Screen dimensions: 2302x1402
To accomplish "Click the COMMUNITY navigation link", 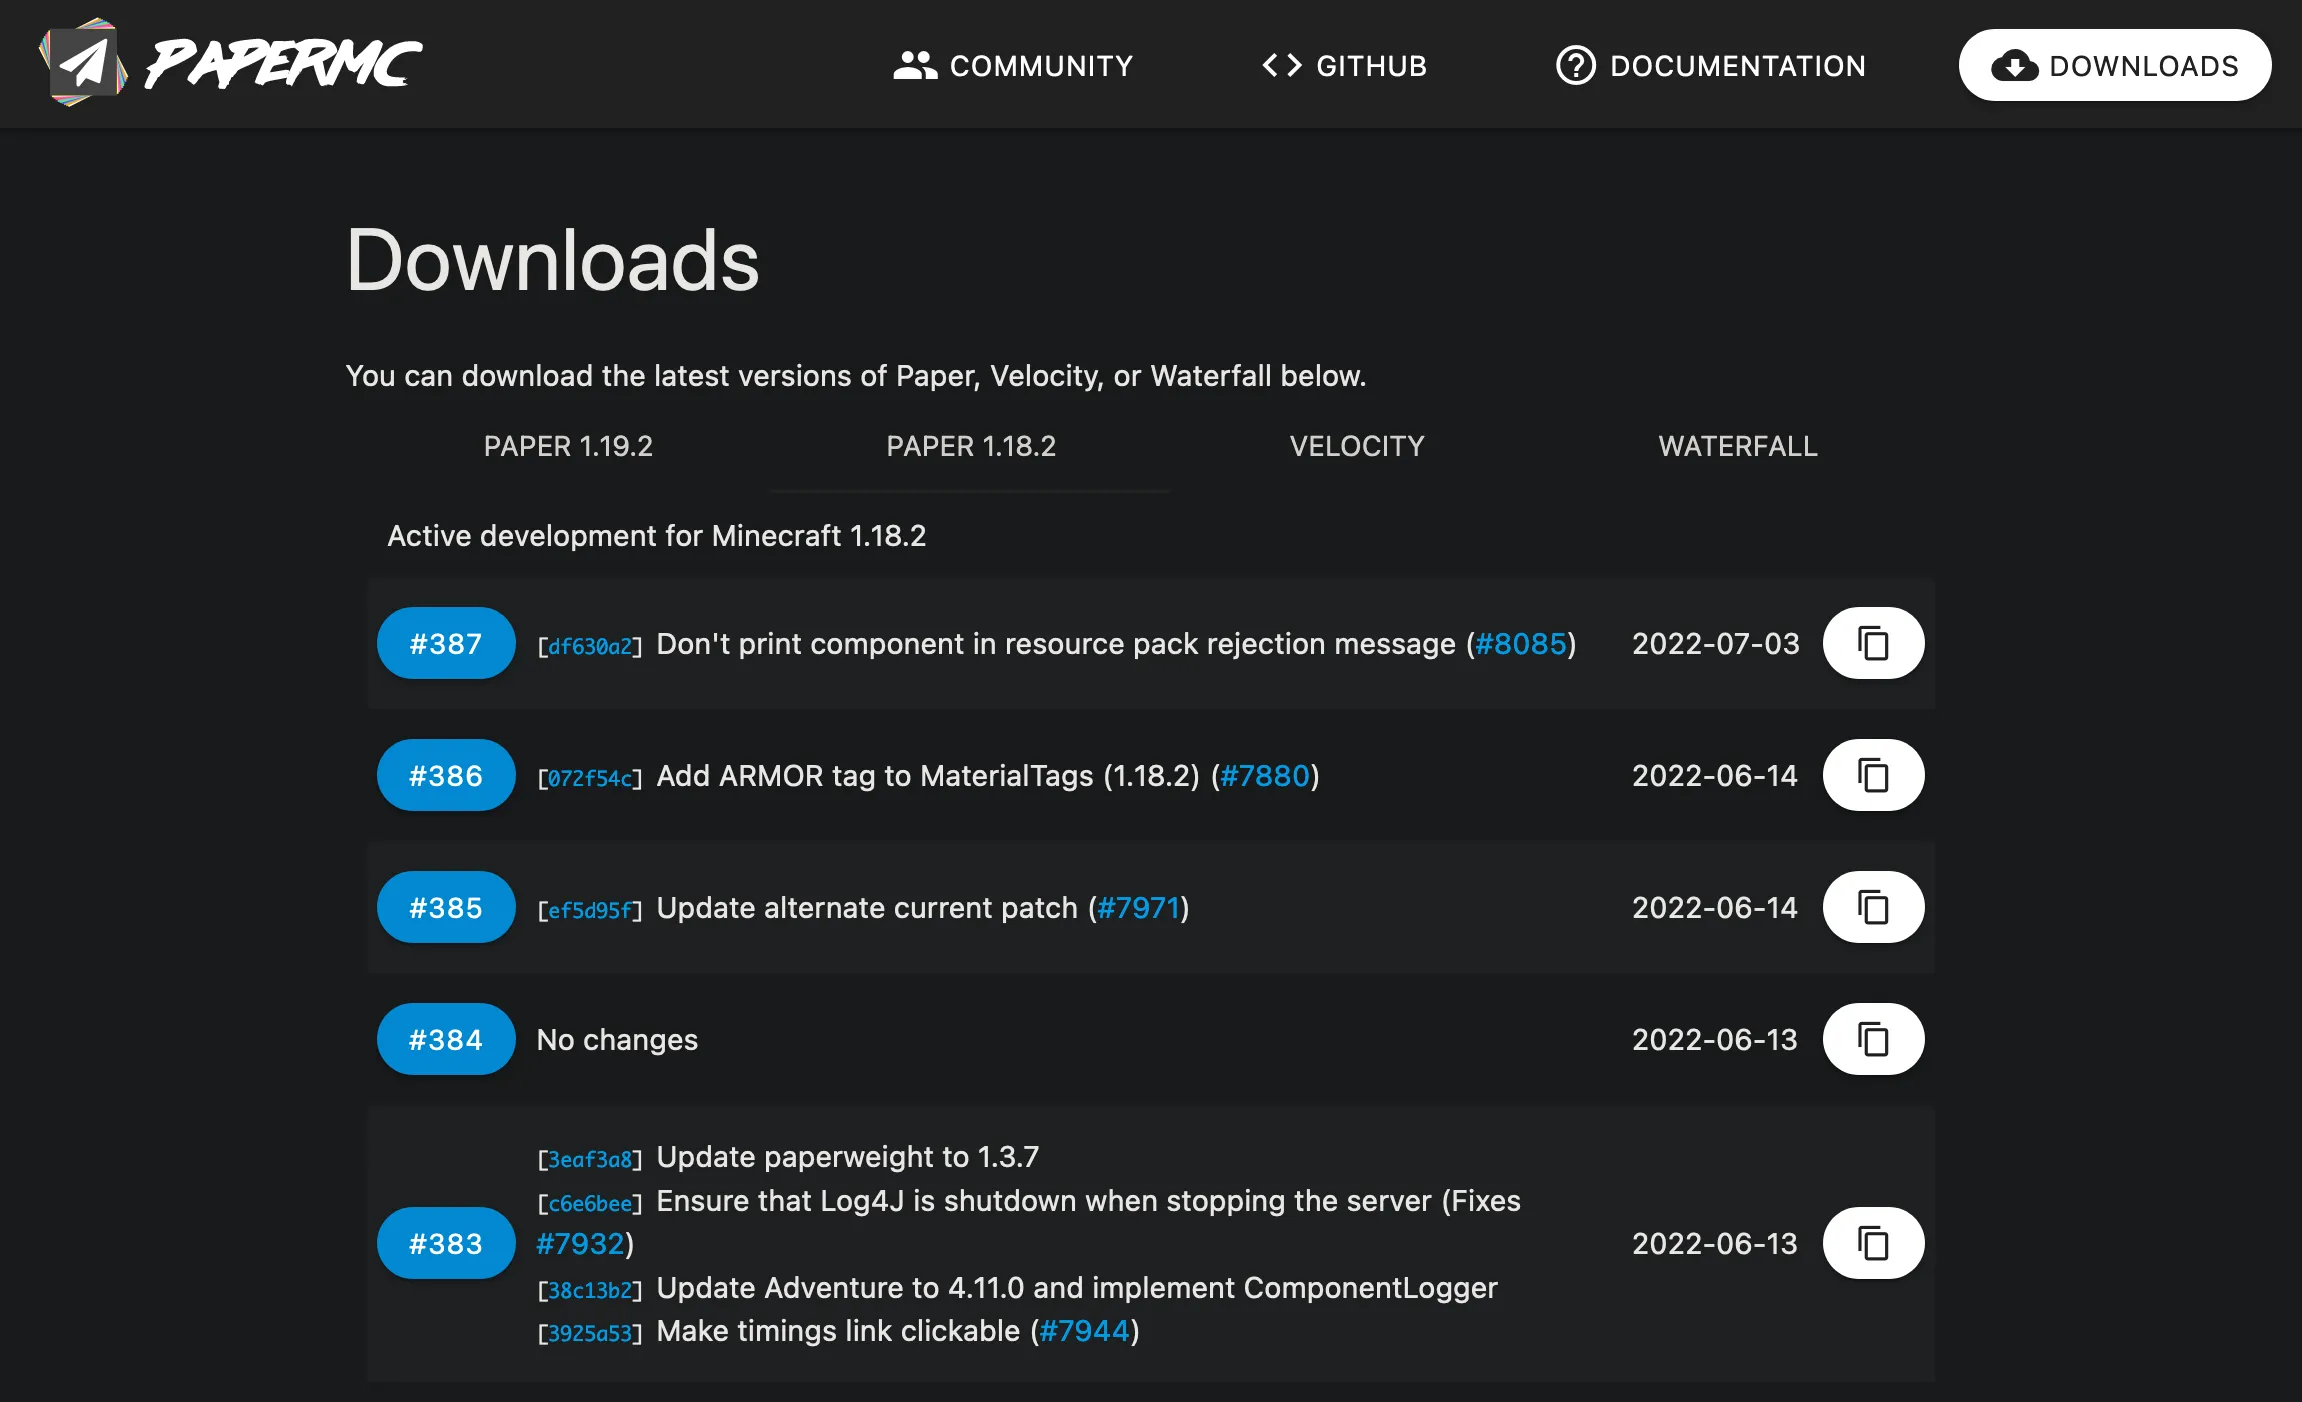I will coord(1010,66).
